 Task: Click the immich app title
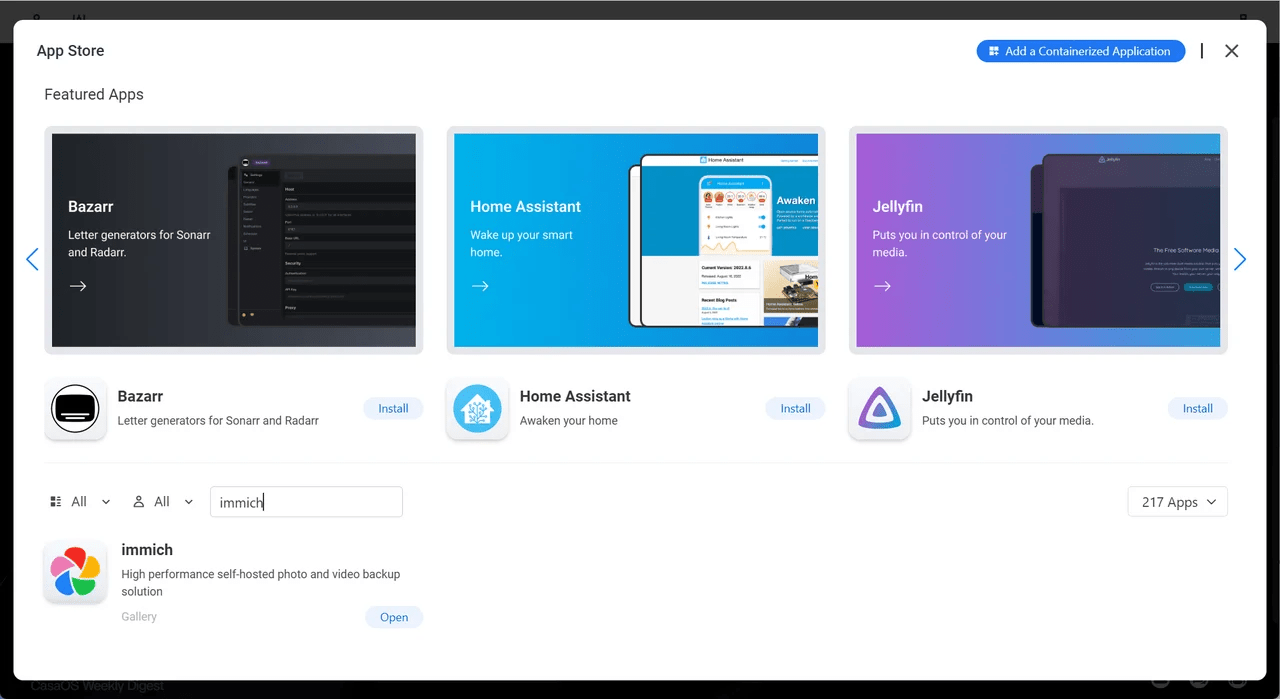147,550
